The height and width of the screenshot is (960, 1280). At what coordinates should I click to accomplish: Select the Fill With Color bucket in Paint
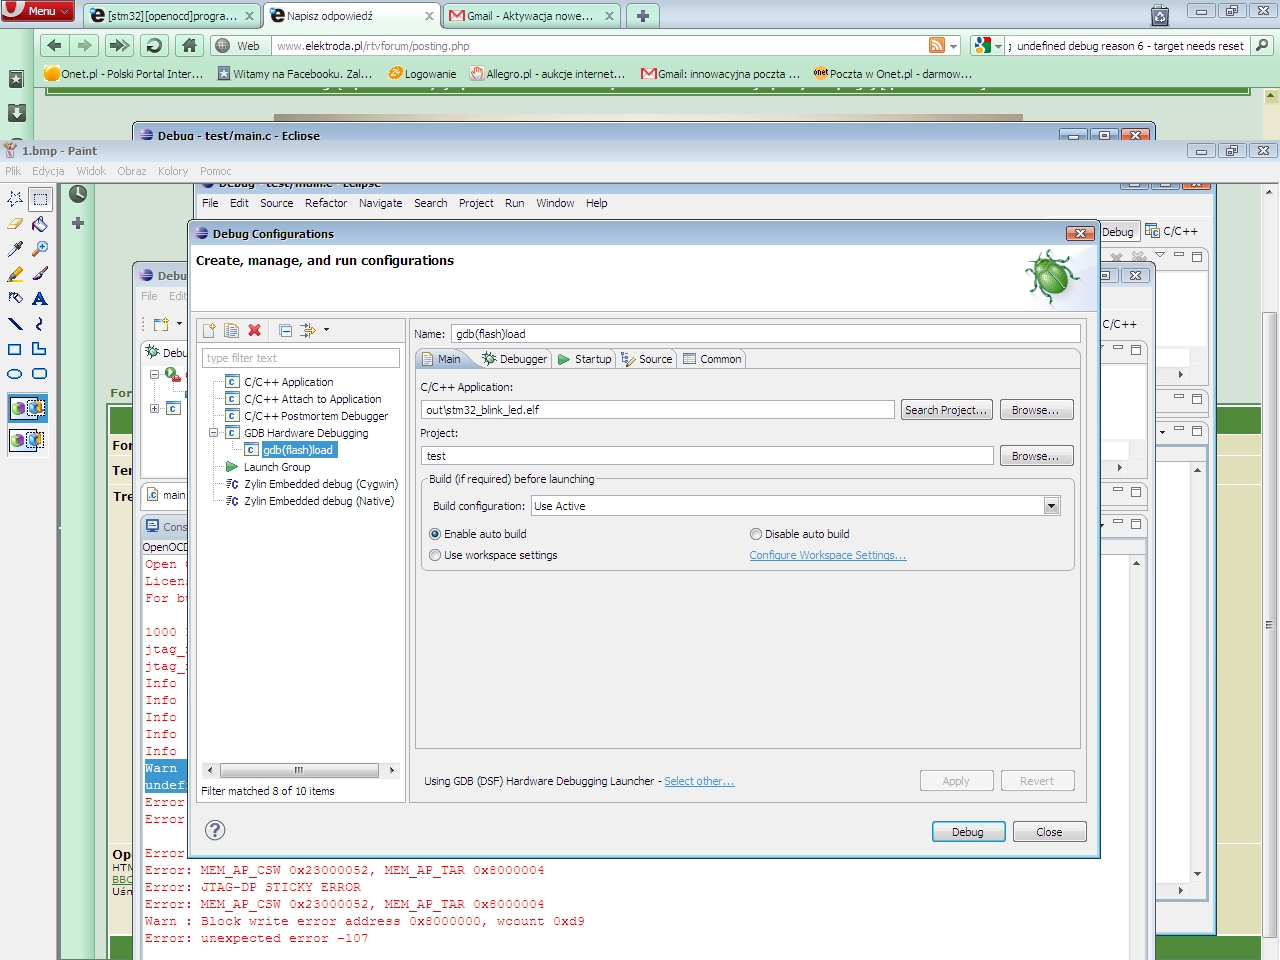point(40,224)
